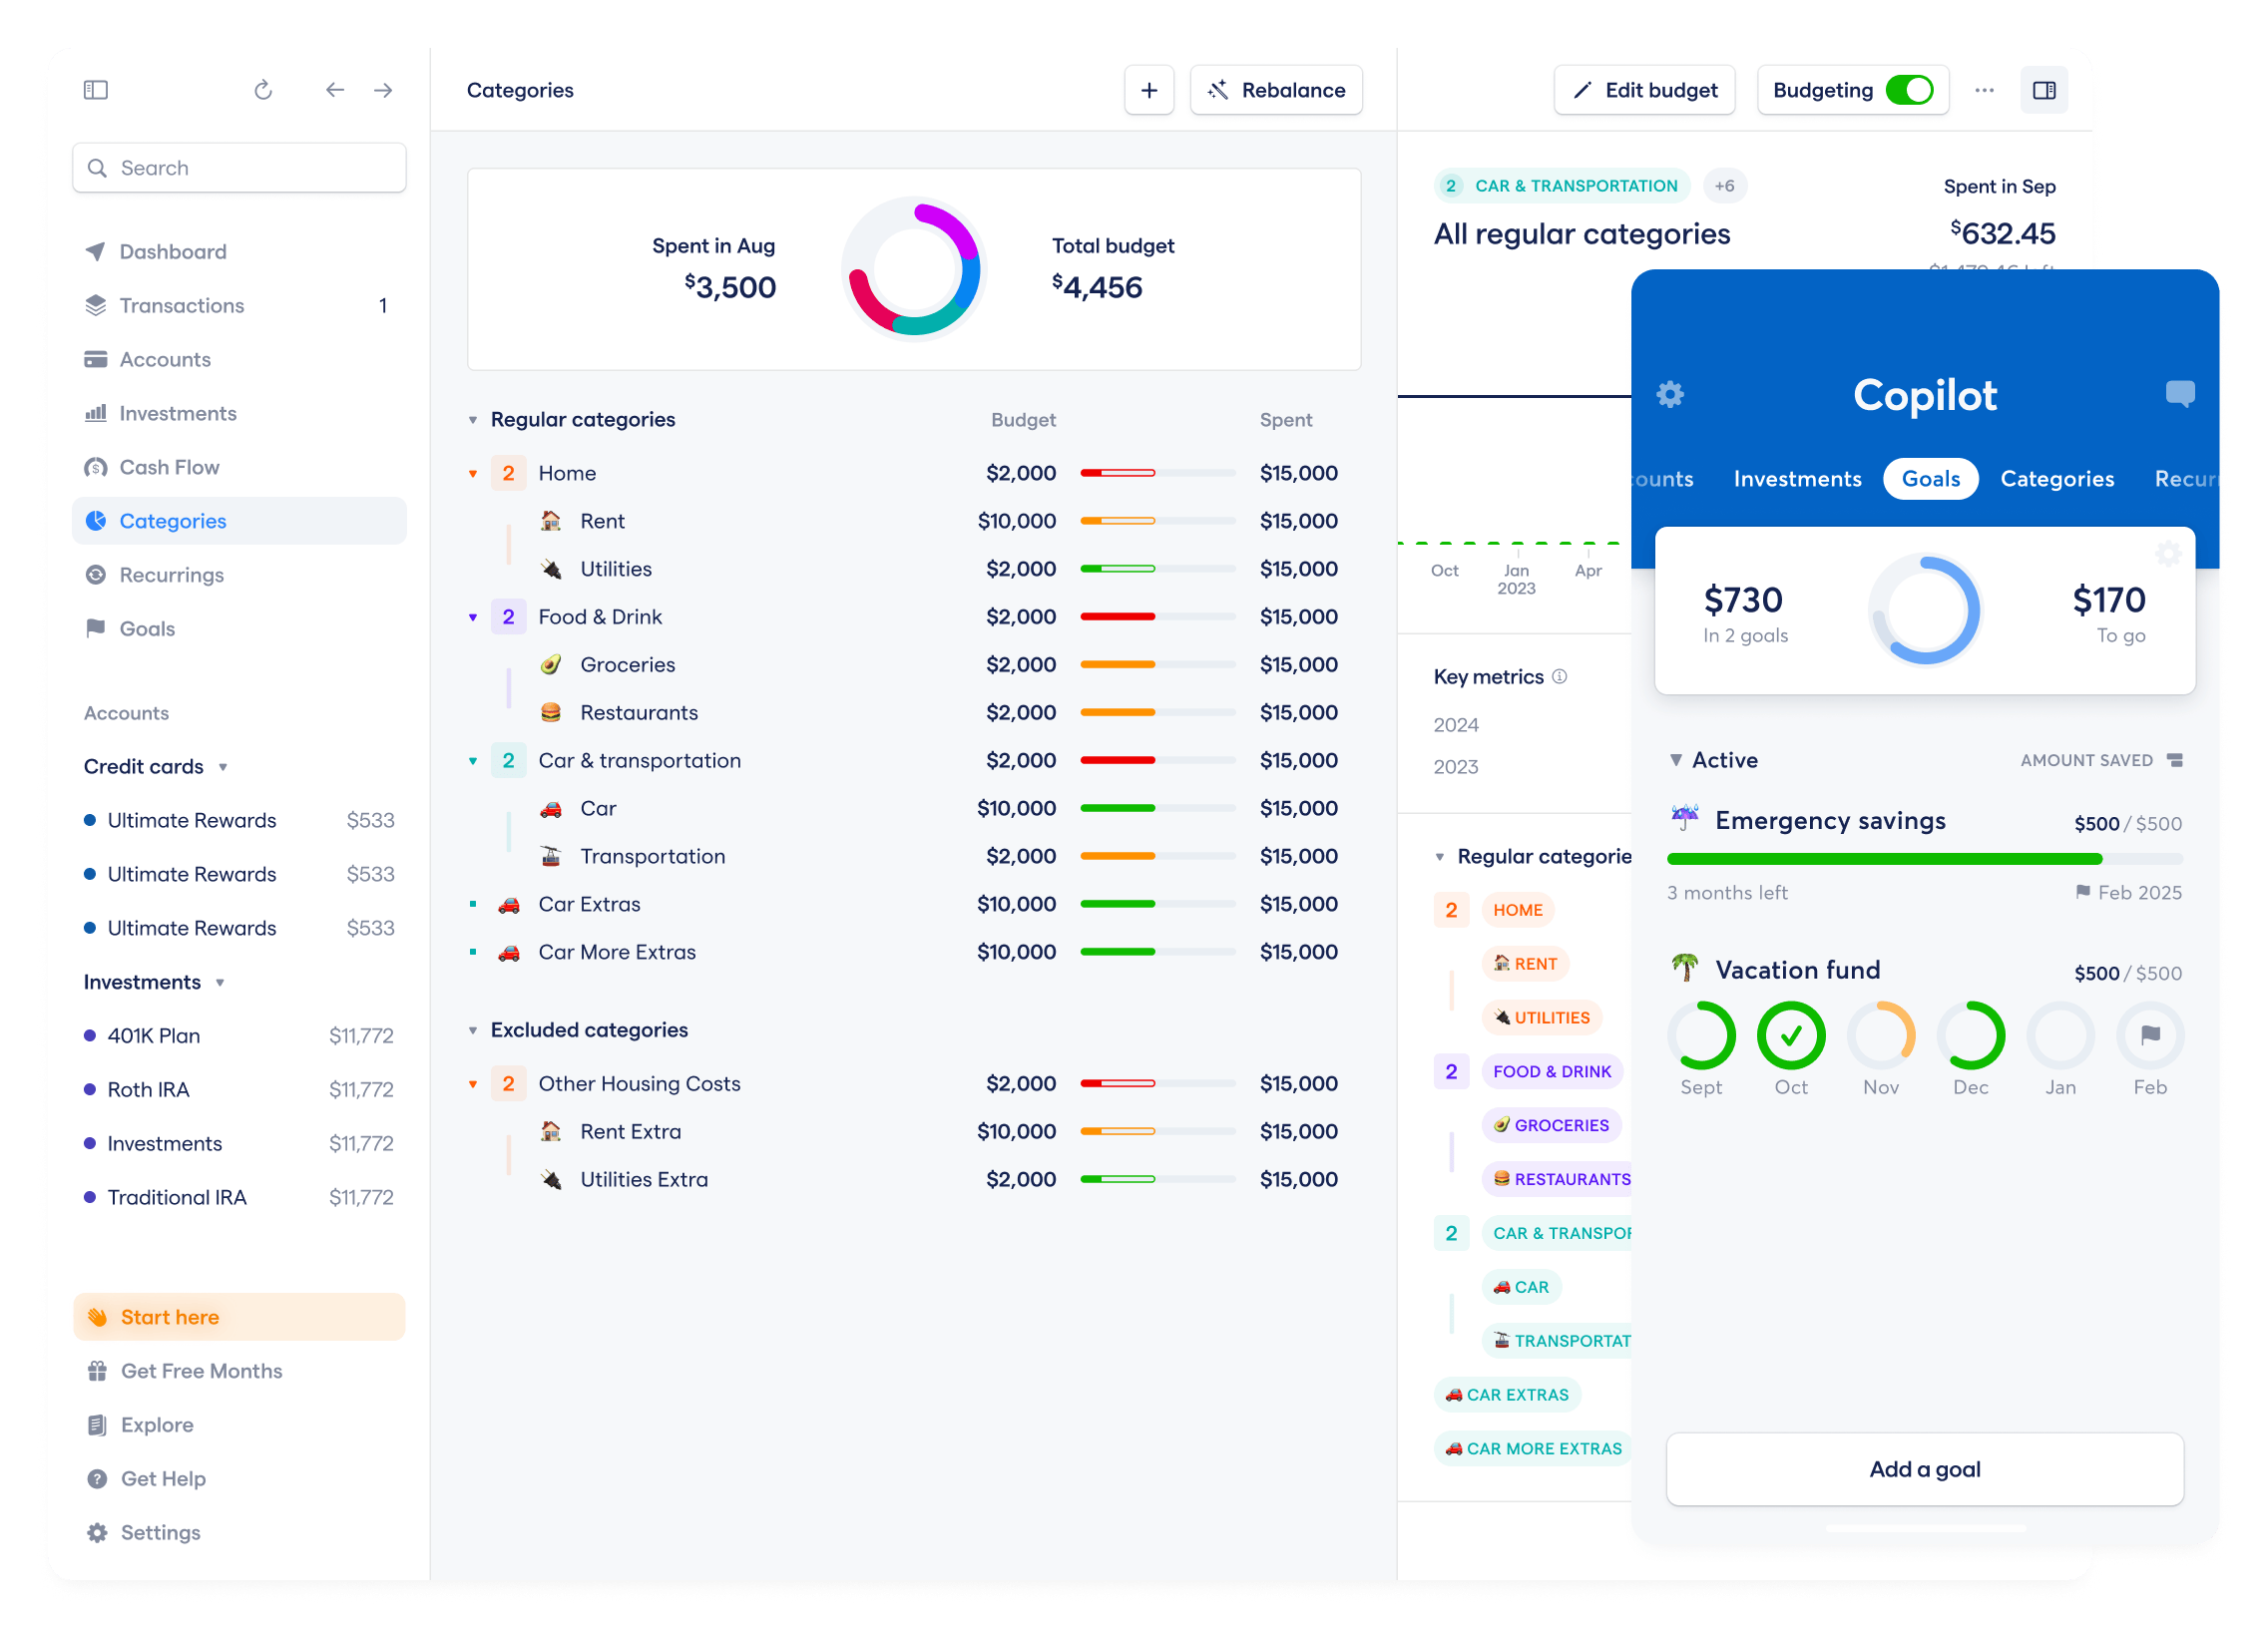Click Emergency savings green progress bar

[1884, 858]
